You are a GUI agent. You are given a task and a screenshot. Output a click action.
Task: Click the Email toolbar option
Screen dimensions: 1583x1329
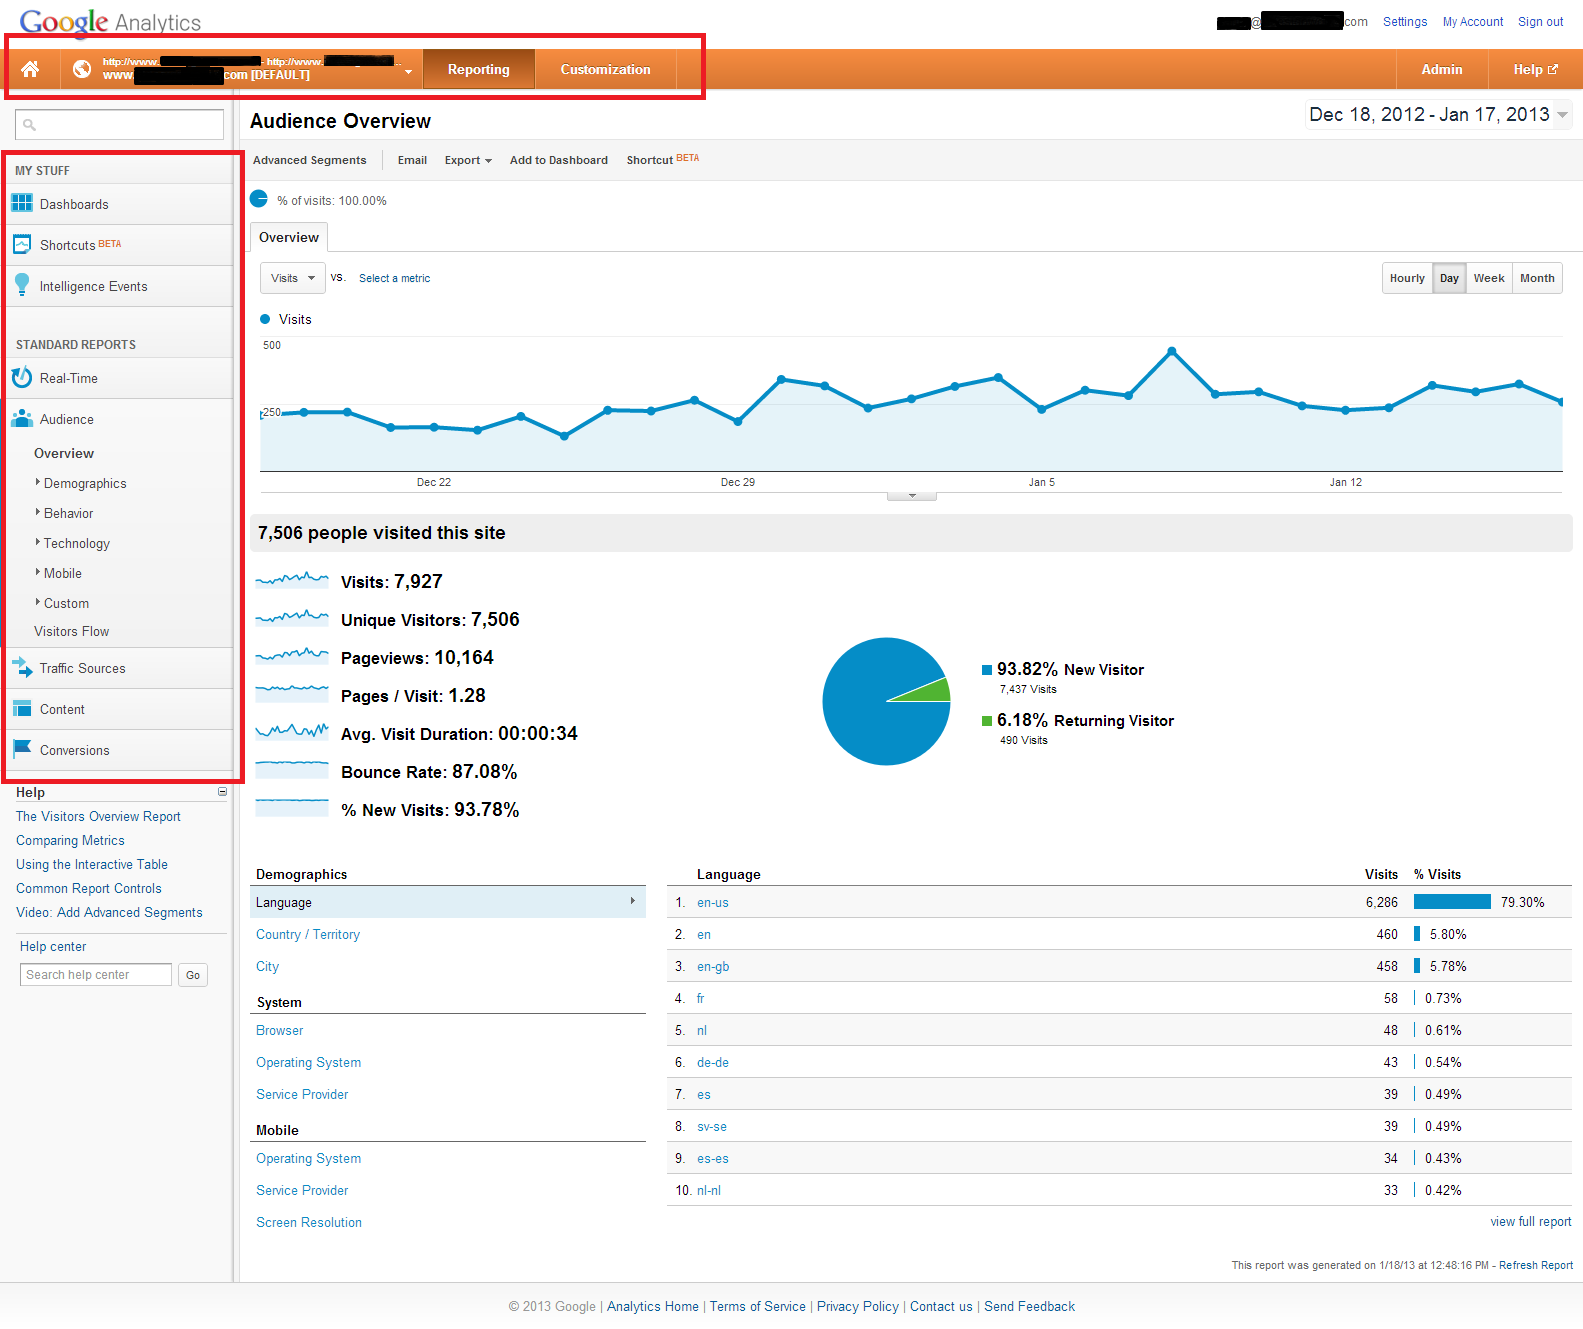412,160
